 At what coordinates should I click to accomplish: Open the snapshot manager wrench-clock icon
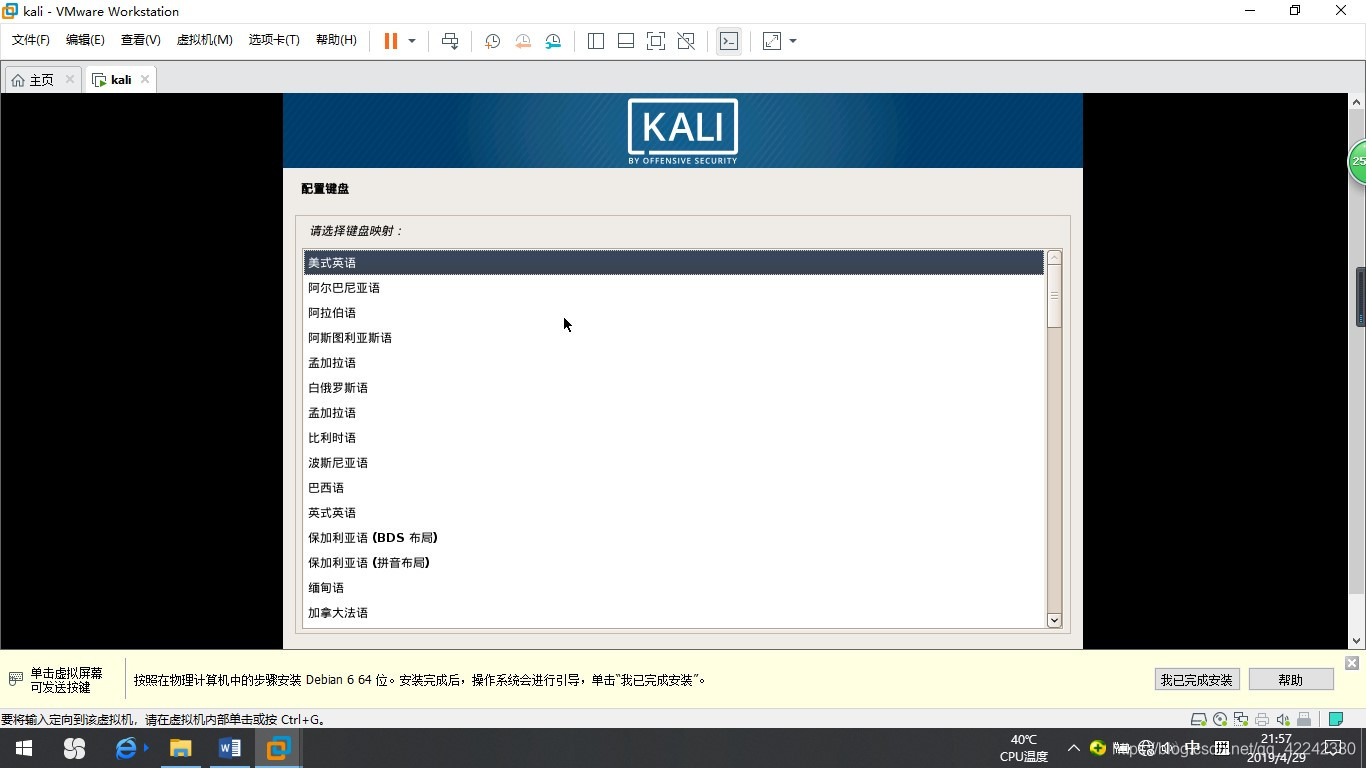553,41
